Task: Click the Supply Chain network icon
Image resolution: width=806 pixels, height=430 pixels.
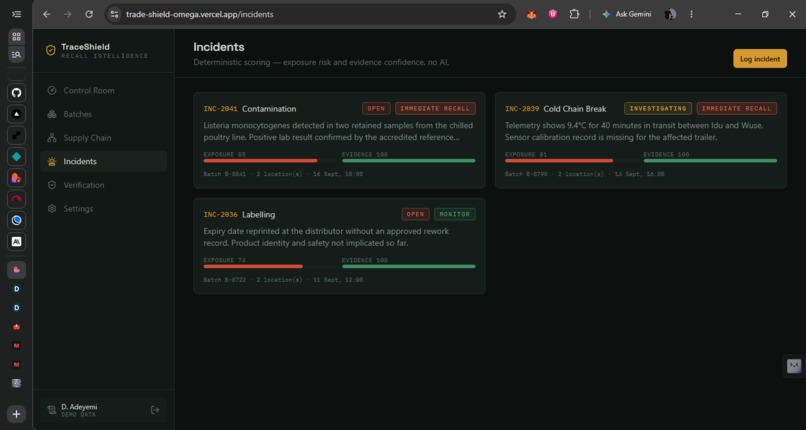Action: tap(51, 138)
